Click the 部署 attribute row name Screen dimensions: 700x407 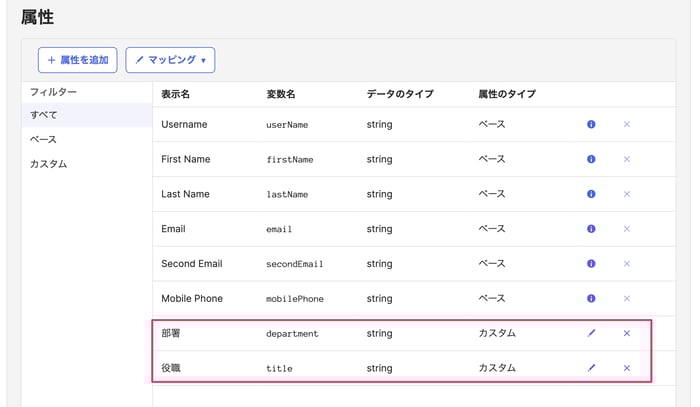[x=171, y=333]
